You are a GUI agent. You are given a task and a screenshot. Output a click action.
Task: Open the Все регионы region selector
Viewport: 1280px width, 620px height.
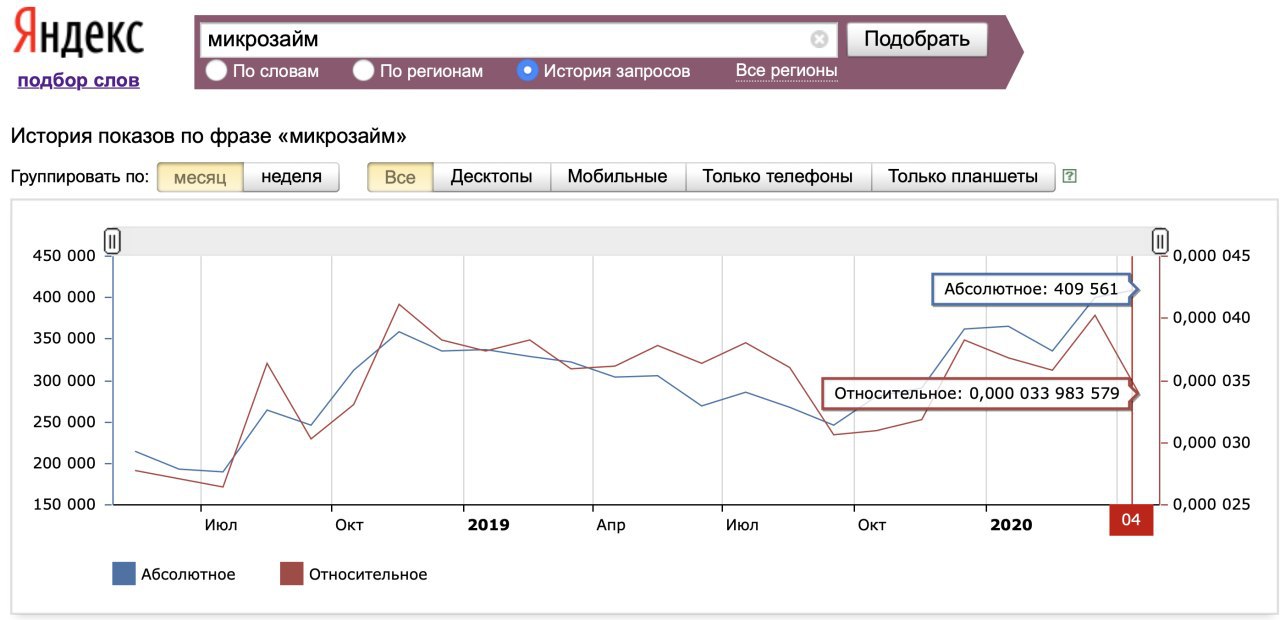(x=786, y=71)
